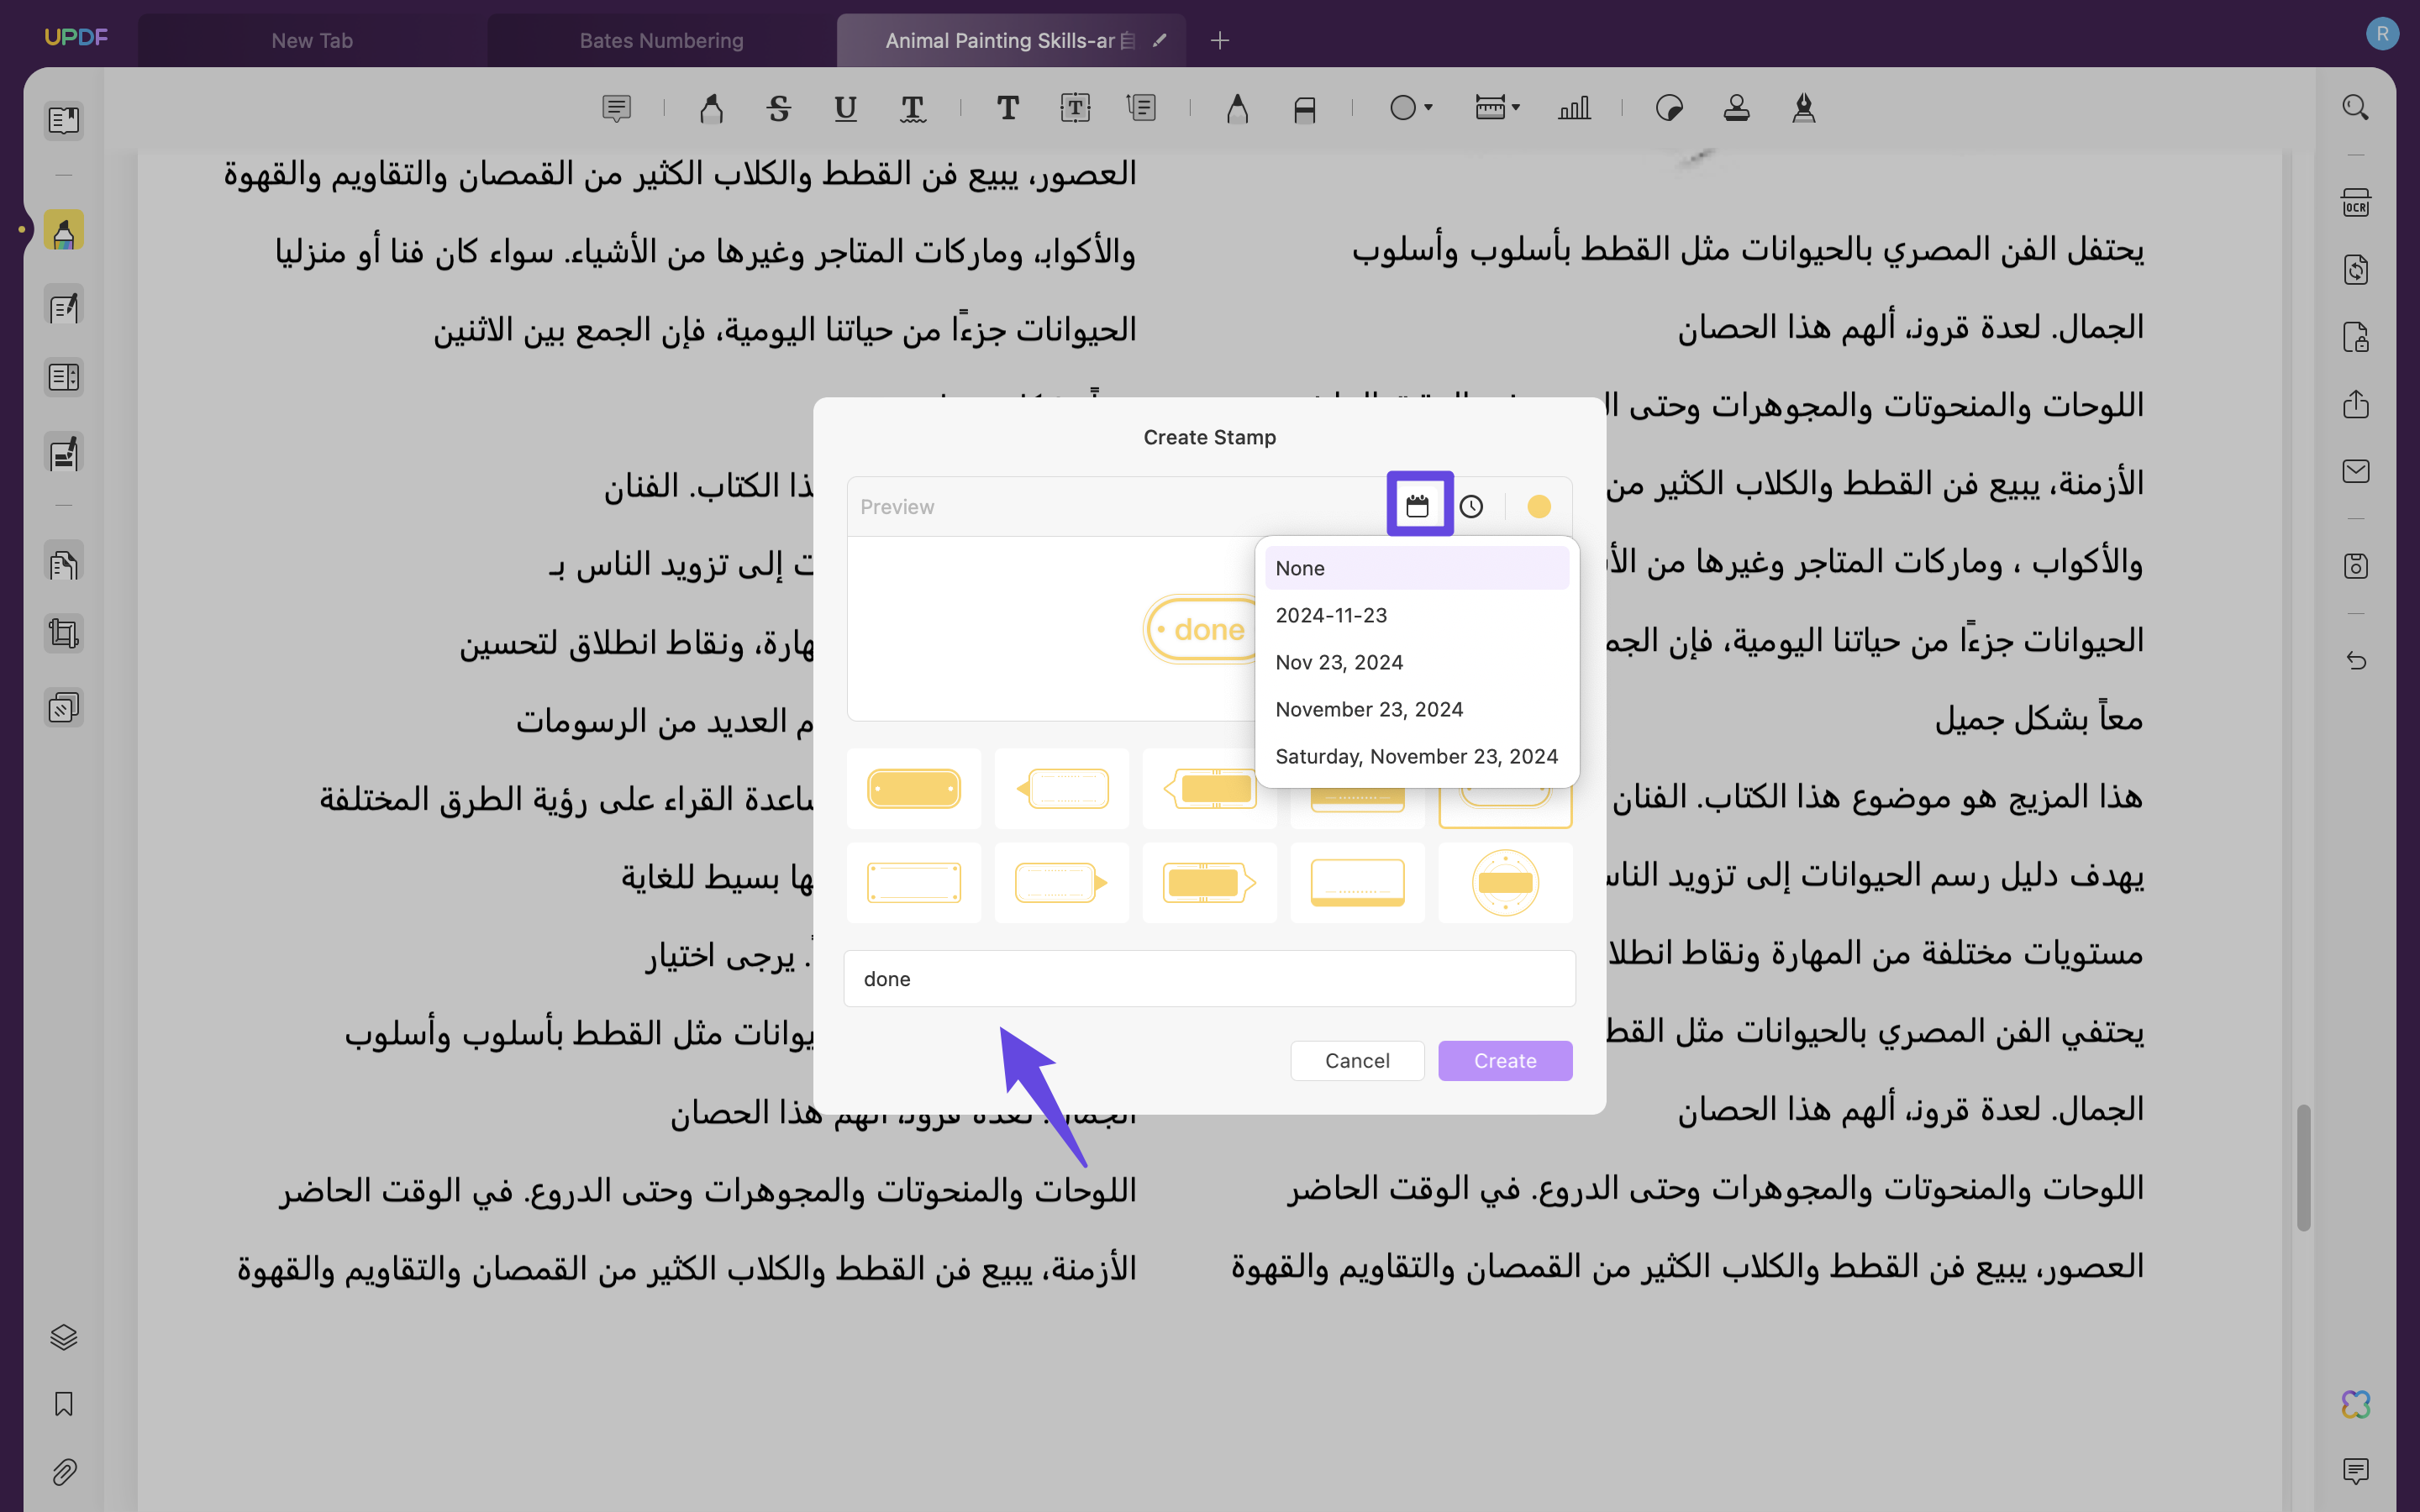
Task: Select the circular stamp style
Action: 1505,882
